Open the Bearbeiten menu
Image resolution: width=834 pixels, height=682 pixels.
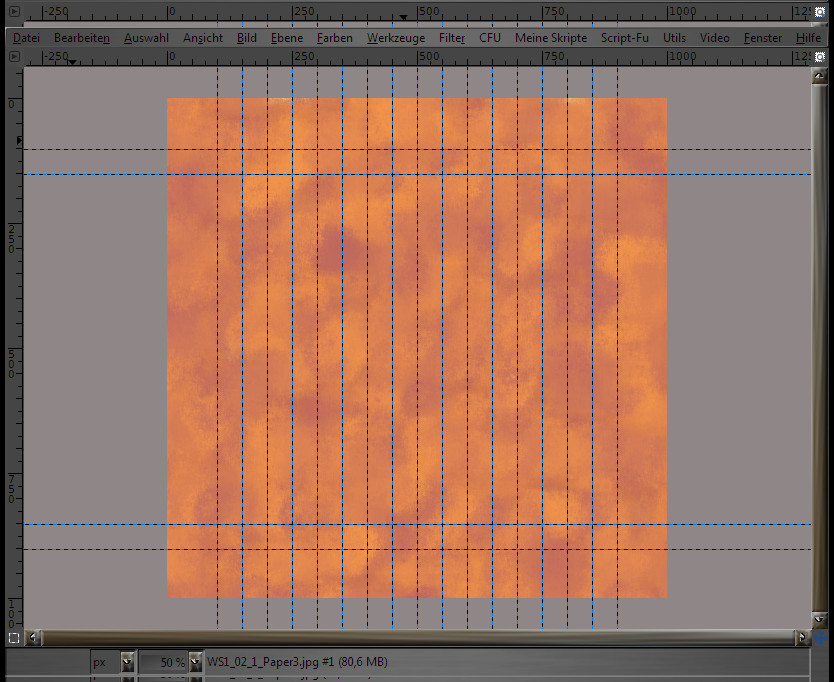pos(82,37)
